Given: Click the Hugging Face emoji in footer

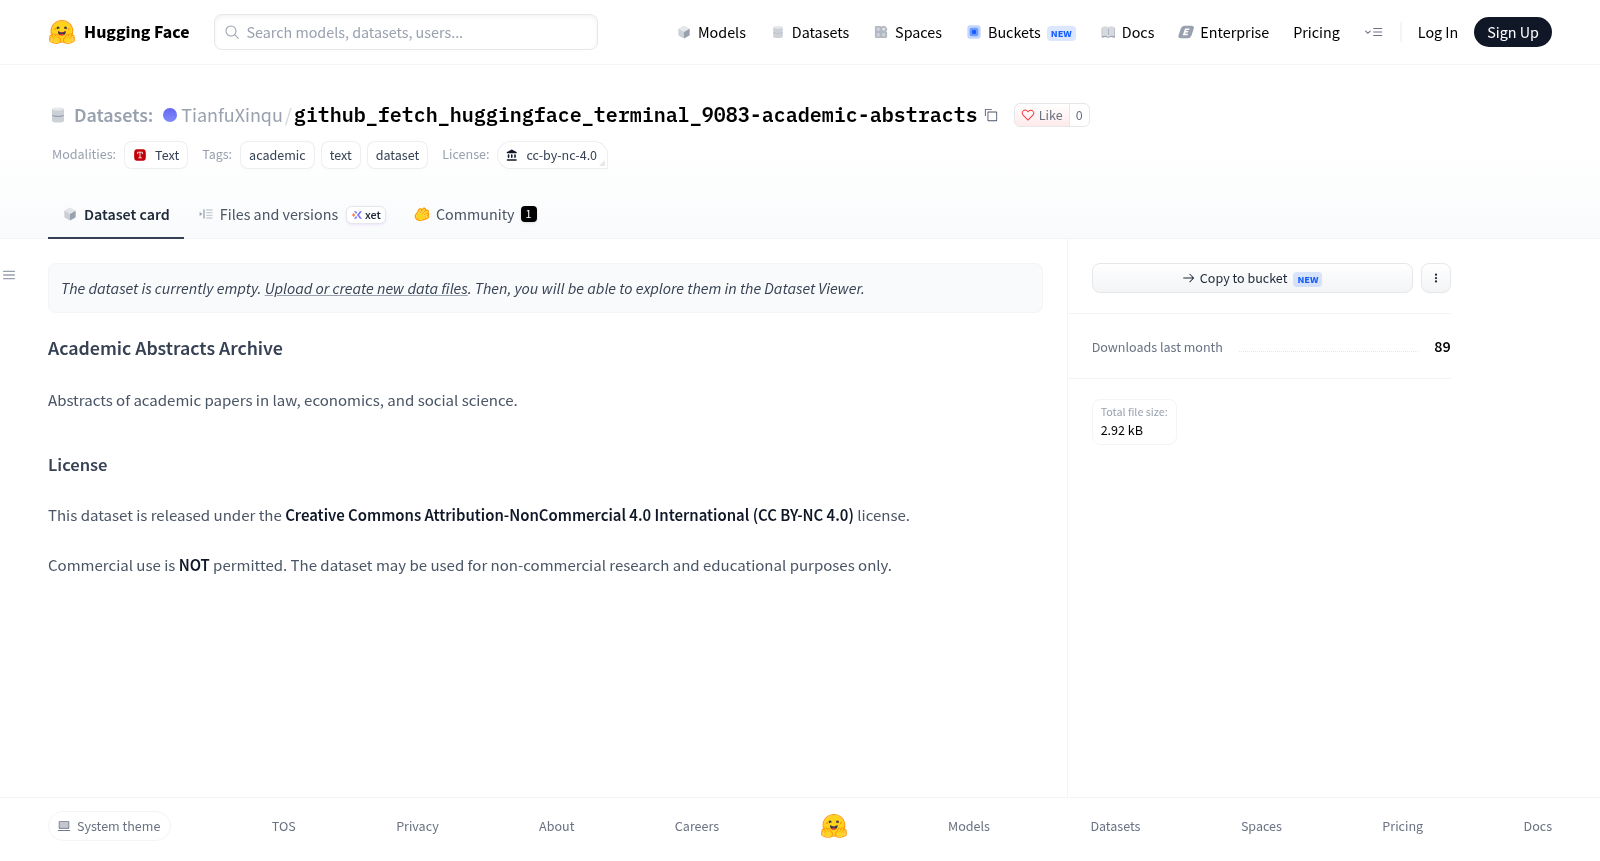Looking at the screenshot, I should [x=834, y=826].
